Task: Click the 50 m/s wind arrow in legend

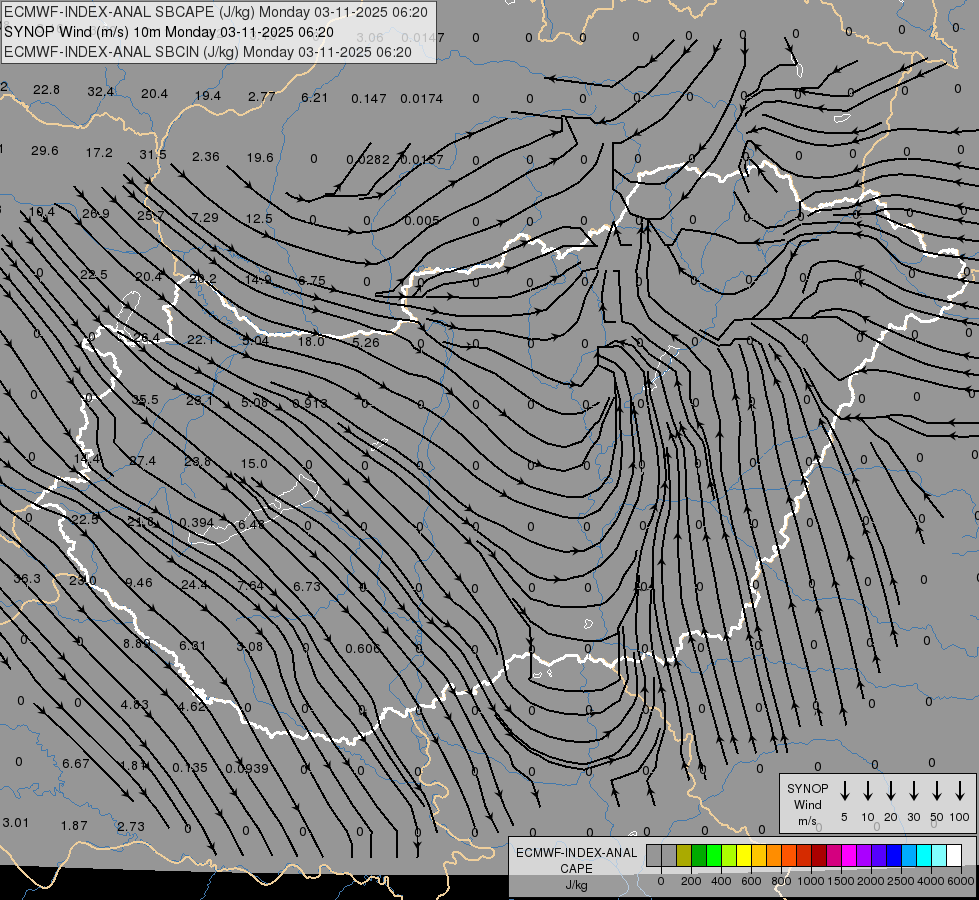Action: click(x=937, y=791)
